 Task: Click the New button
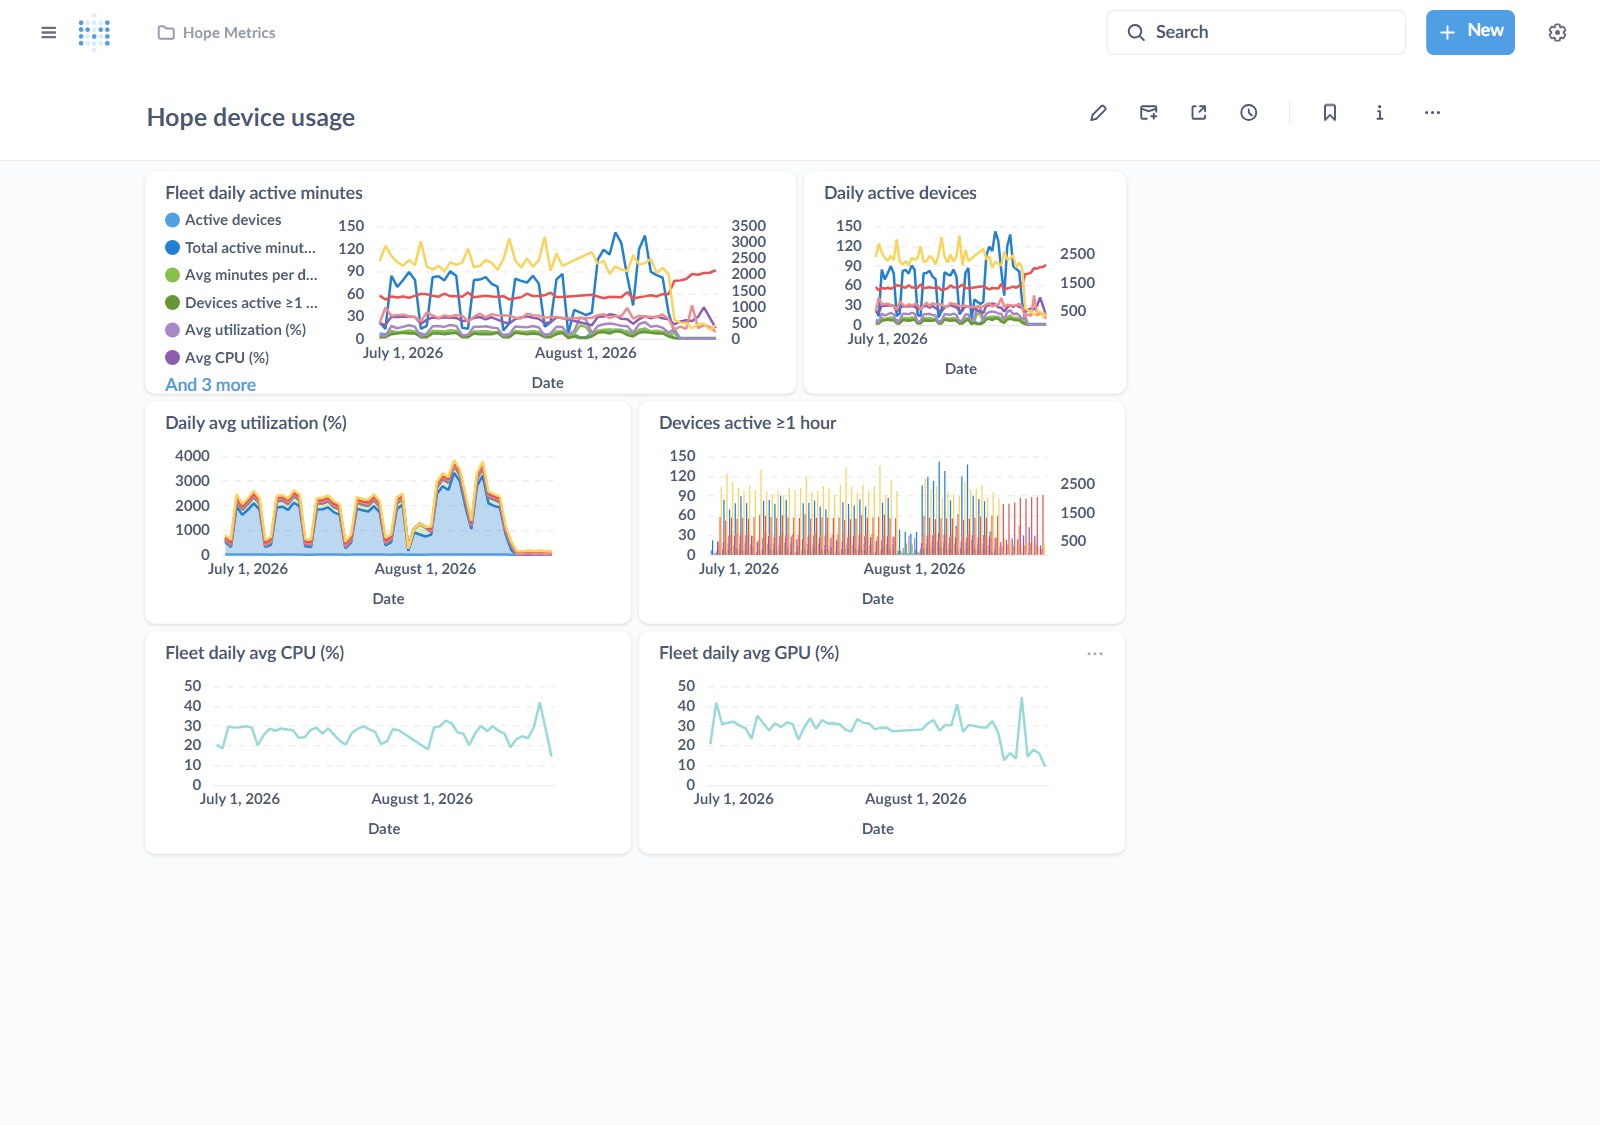point(1470,33)
